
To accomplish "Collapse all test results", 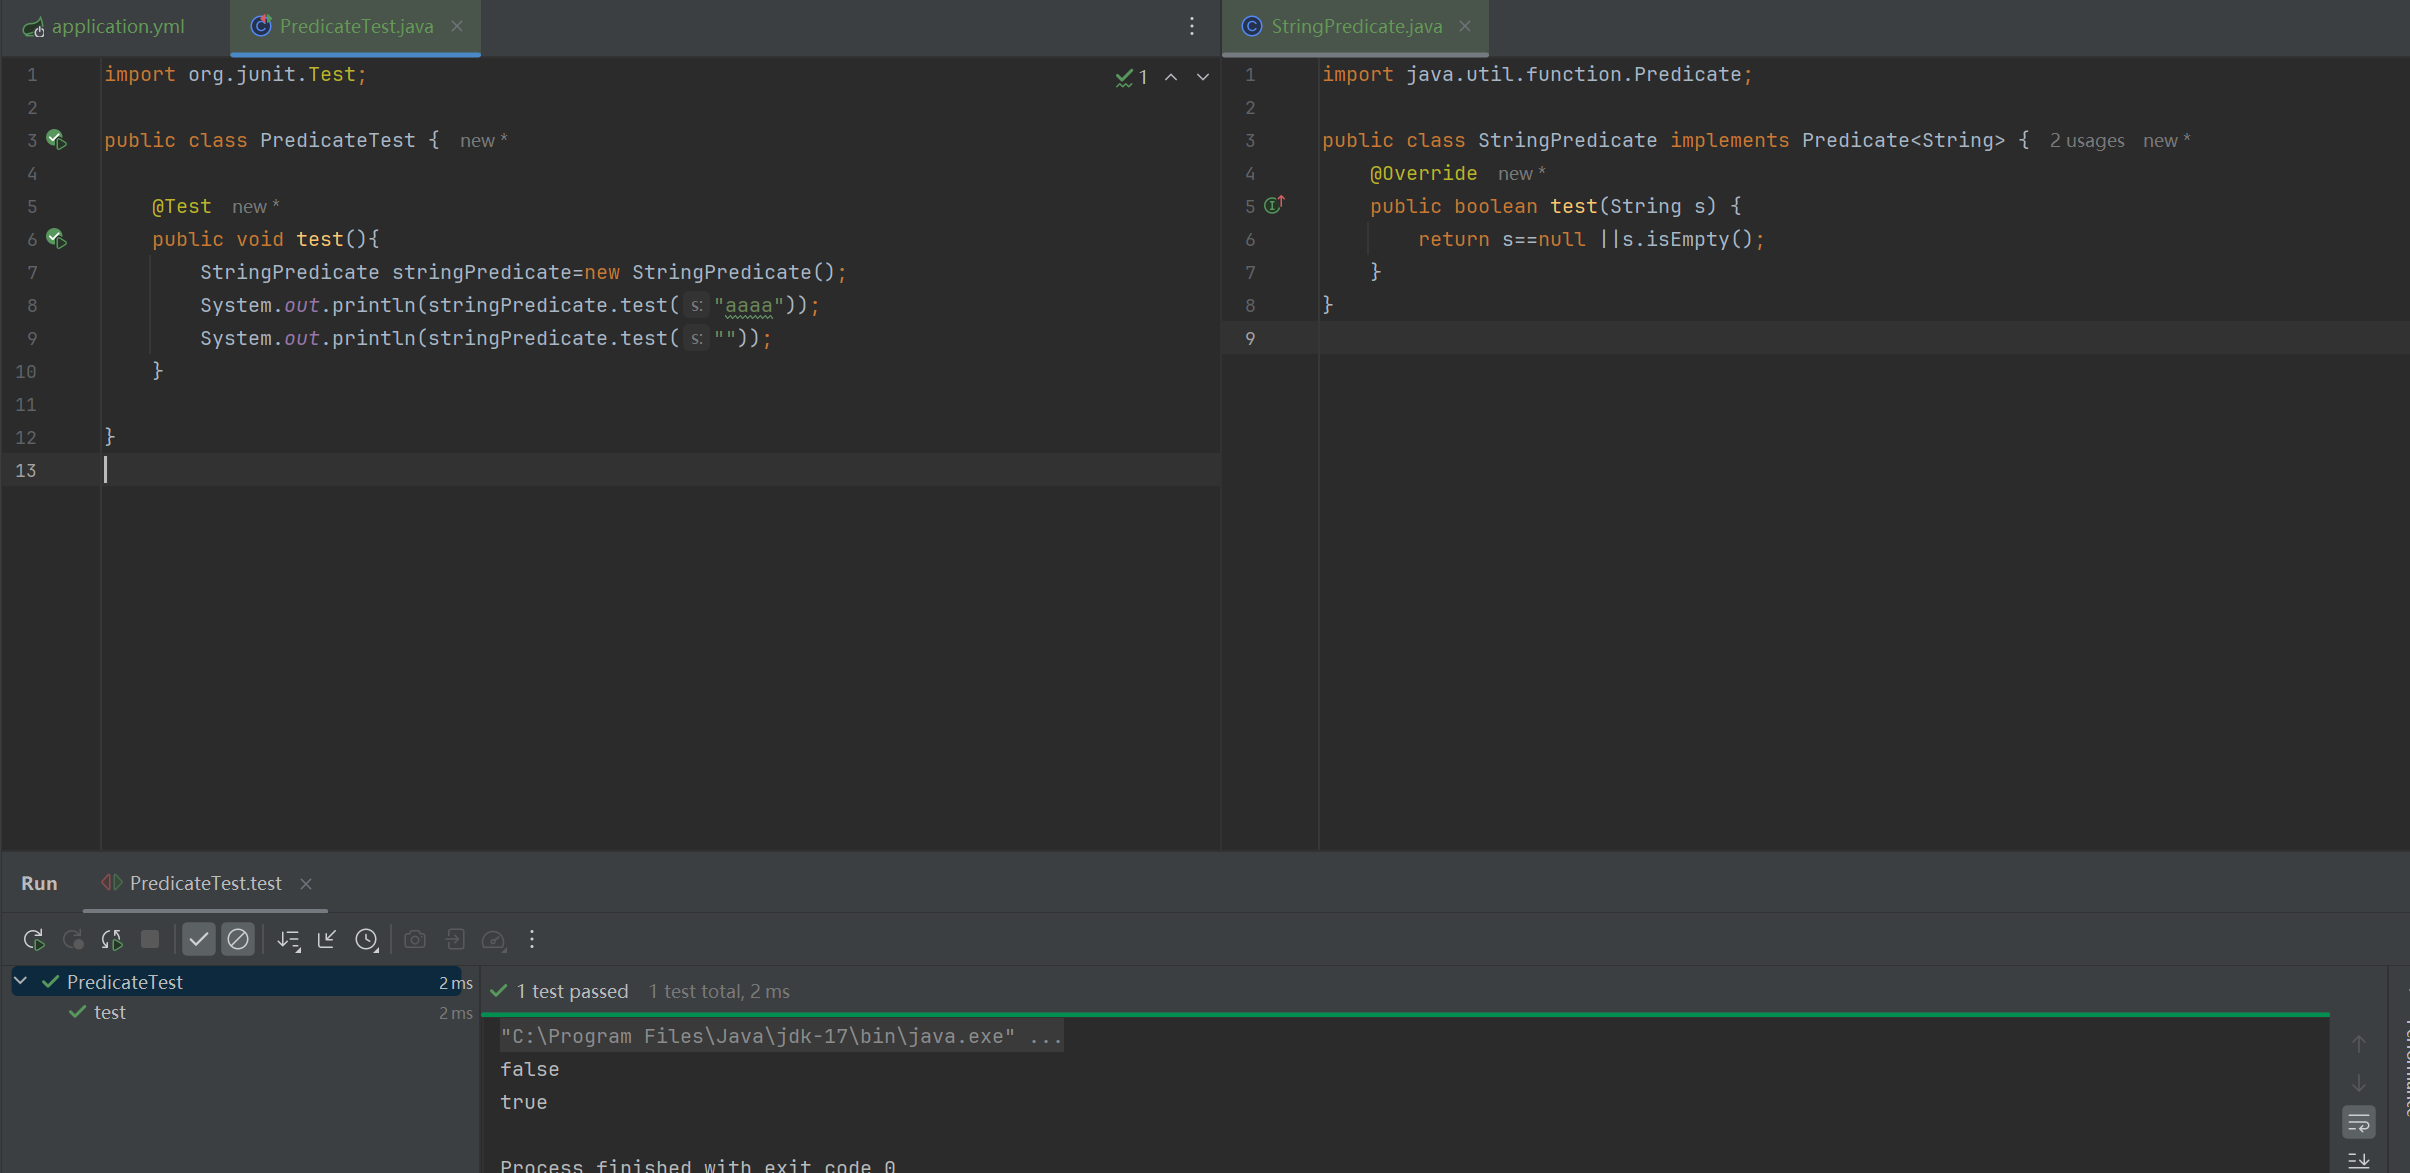I will coord(327,939).
